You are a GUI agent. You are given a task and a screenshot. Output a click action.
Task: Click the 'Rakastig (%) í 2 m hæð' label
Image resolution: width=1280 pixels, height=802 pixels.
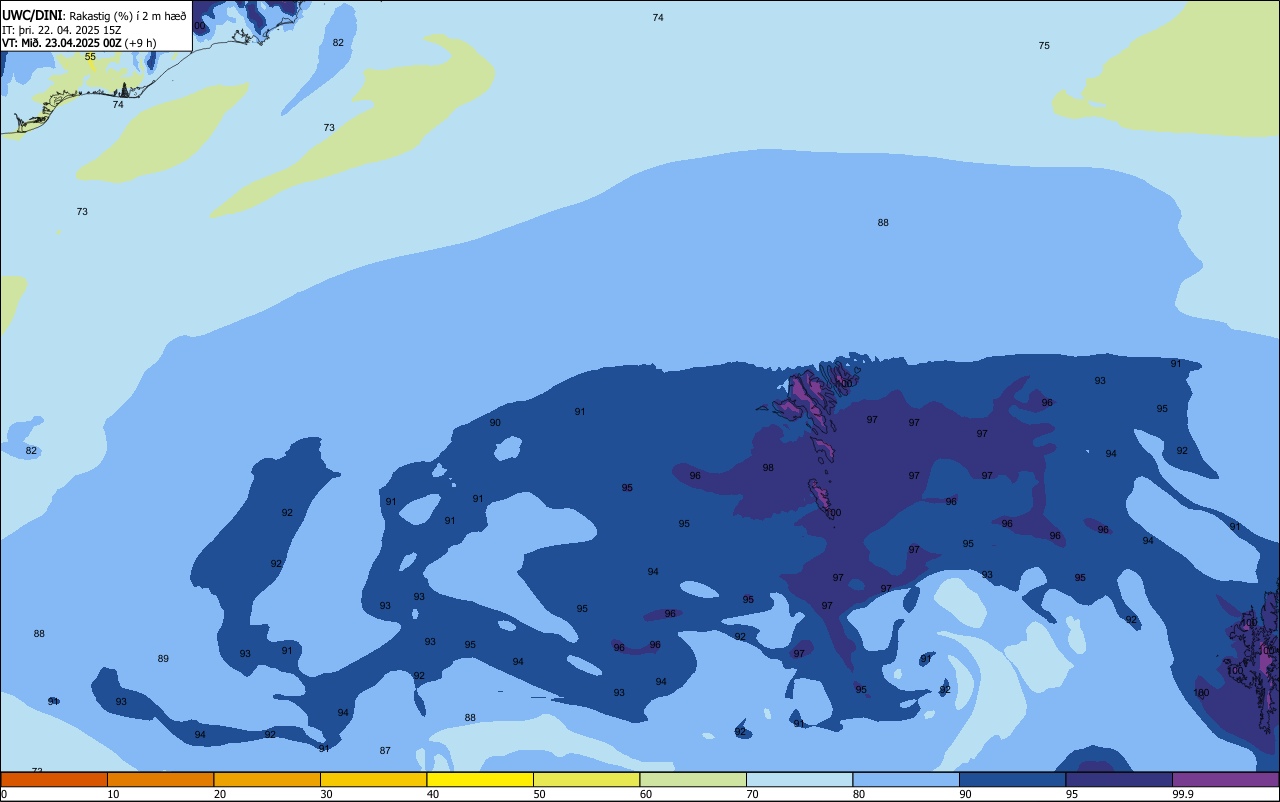[128, 16]
